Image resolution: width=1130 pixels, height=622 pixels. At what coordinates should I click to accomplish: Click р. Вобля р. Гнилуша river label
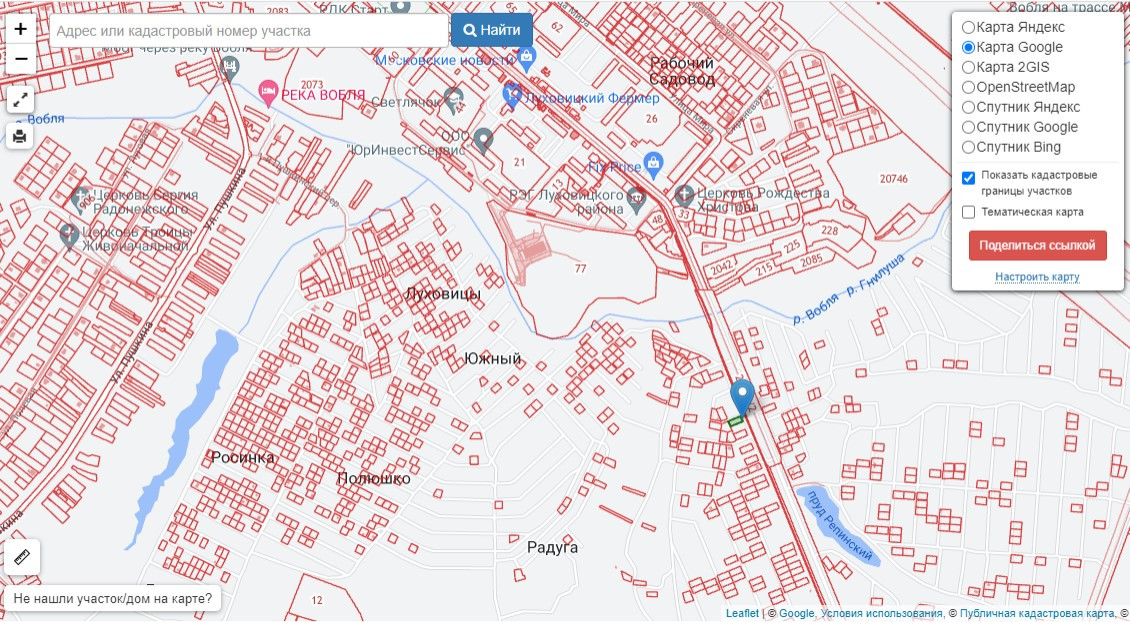coord(849,288)
